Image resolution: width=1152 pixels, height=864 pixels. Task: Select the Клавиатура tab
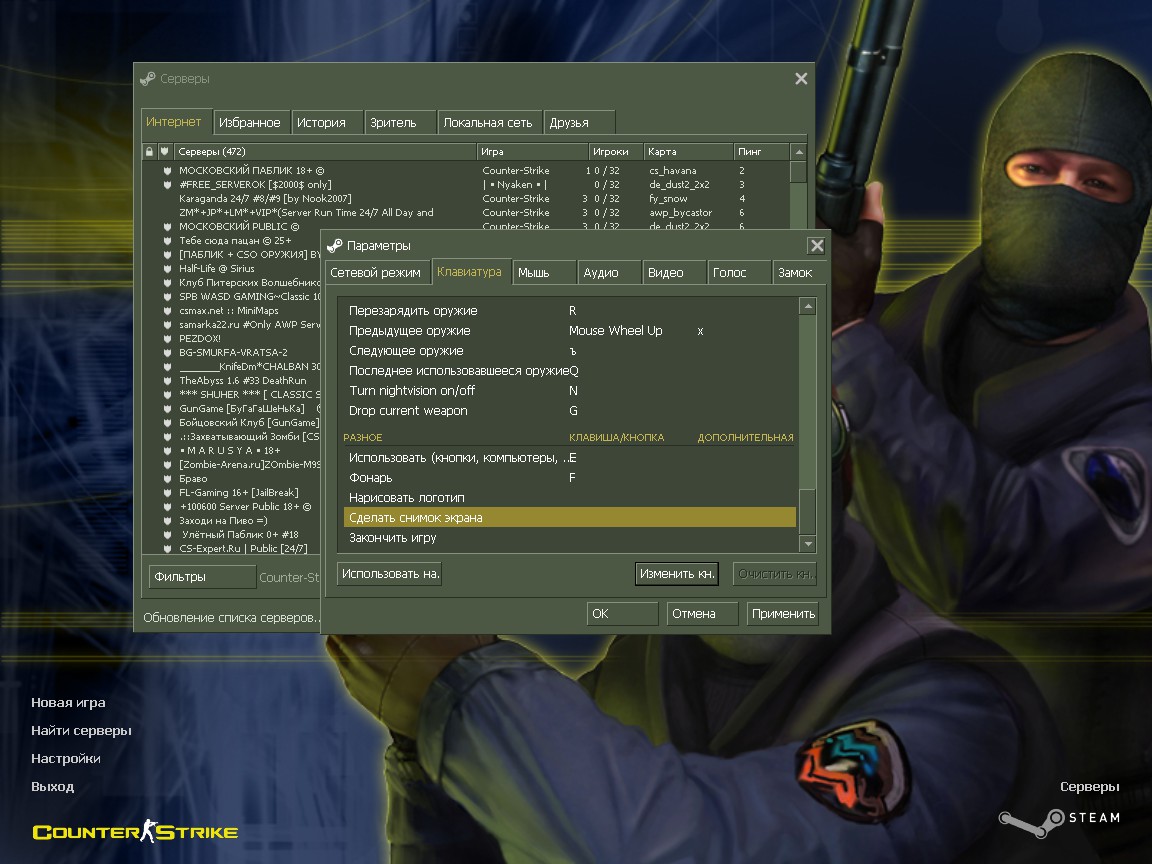471,272
